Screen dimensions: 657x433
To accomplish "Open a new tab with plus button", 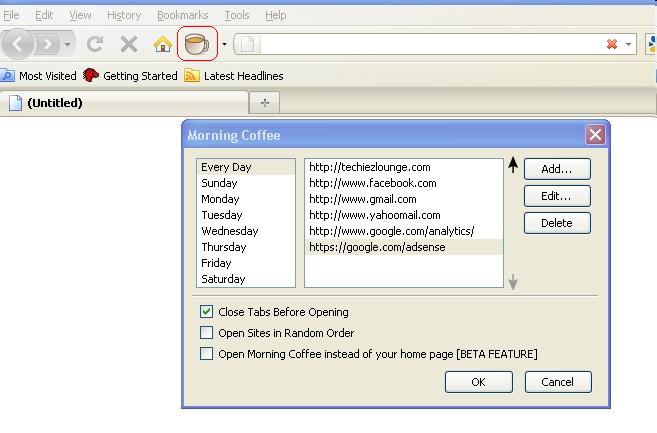I will coord(264,103).
